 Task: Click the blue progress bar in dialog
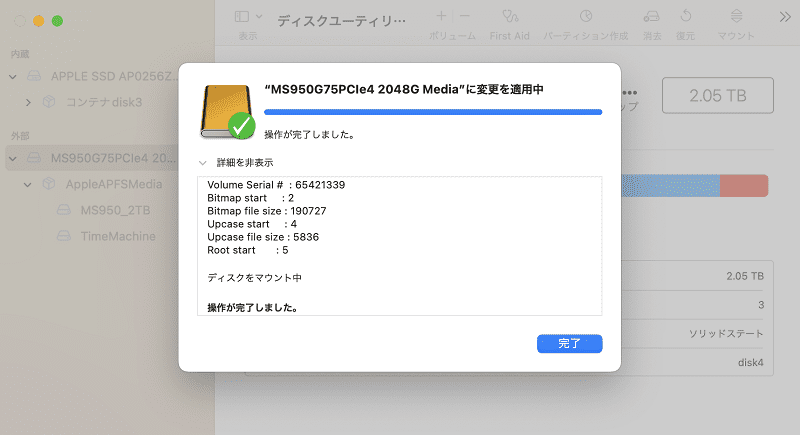tap(433, 112)
